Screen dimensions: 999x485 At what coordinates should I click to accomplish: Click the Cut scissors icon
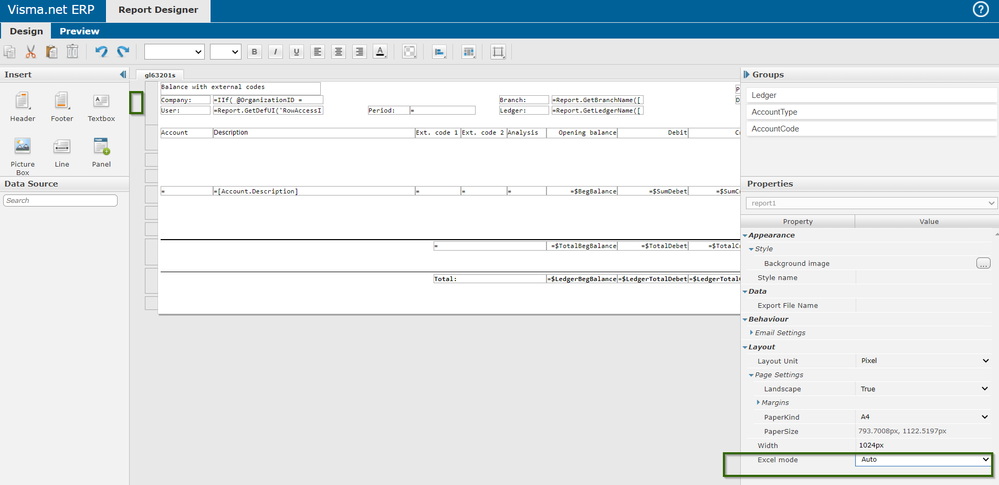coord(31,52)
